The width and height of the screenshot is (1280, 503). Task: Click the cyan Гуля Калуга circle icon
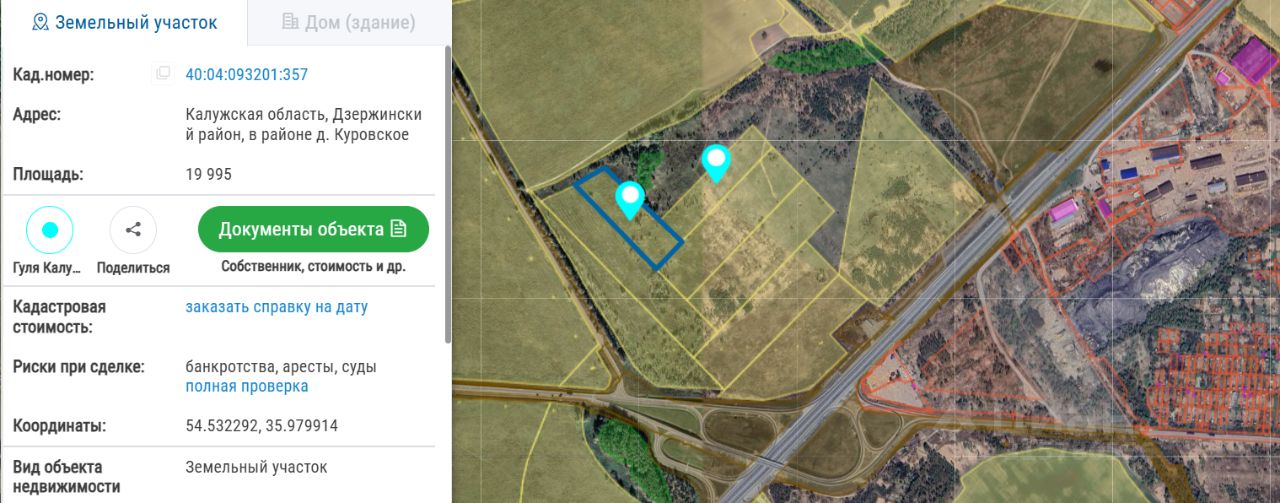(x=50, y=230)
